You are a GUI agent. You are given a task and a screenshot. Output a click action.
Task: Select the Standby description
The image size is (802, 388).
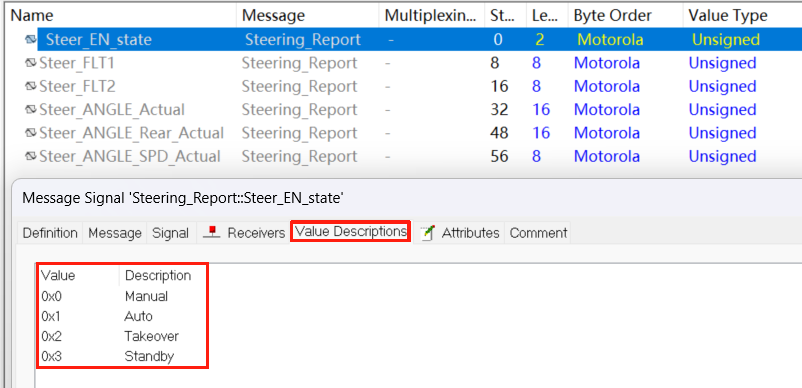click(149, 356)
